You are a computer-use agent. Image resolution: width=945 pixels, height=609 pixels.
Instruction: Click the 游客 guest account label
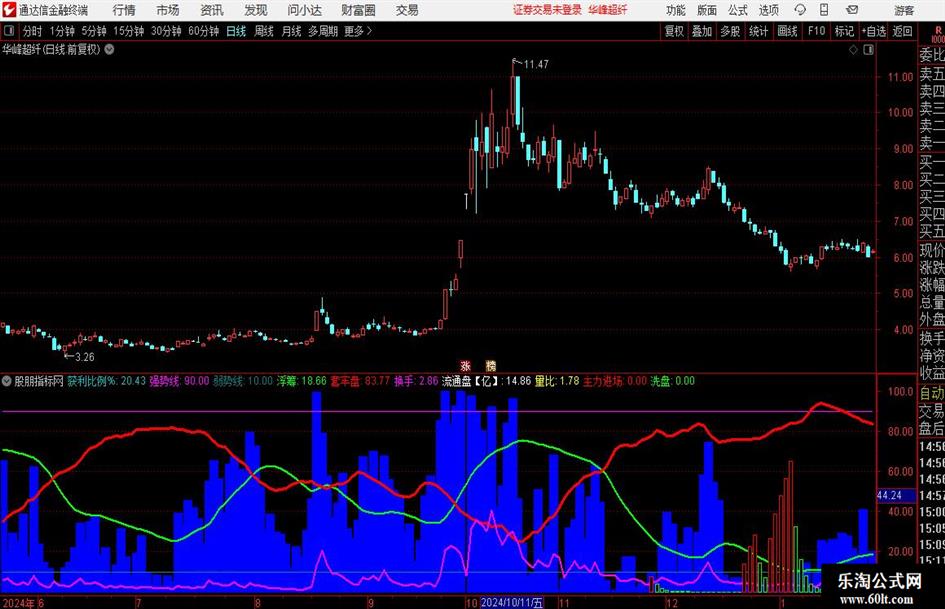(904, 10)
